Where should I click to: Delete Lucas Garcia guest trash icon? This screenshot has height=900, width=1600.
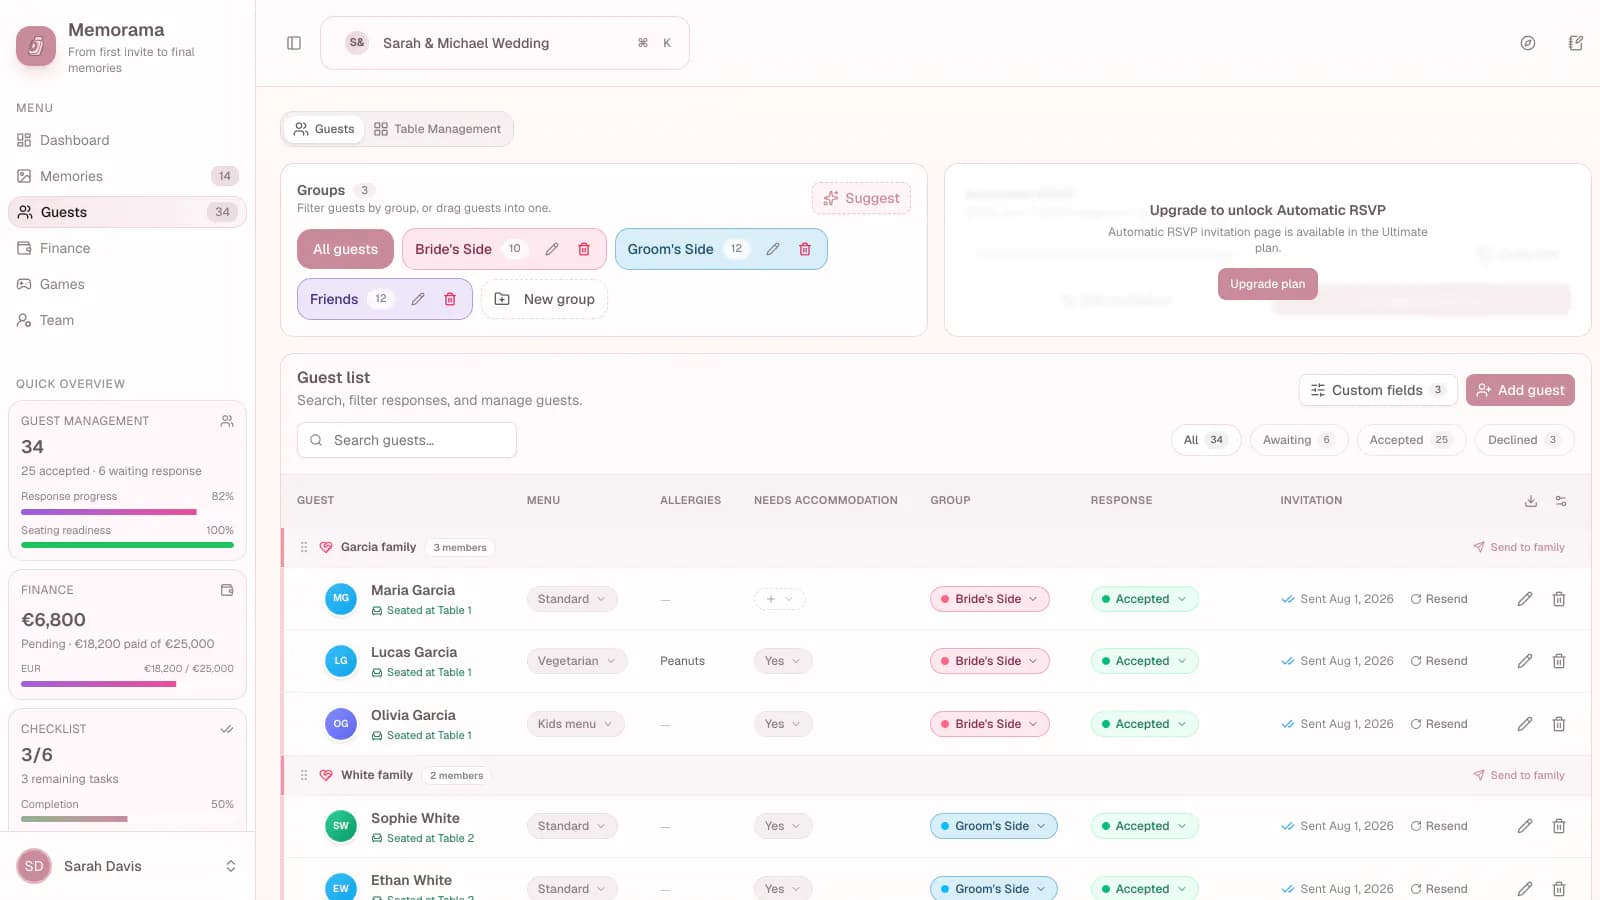coord(1559,661)
